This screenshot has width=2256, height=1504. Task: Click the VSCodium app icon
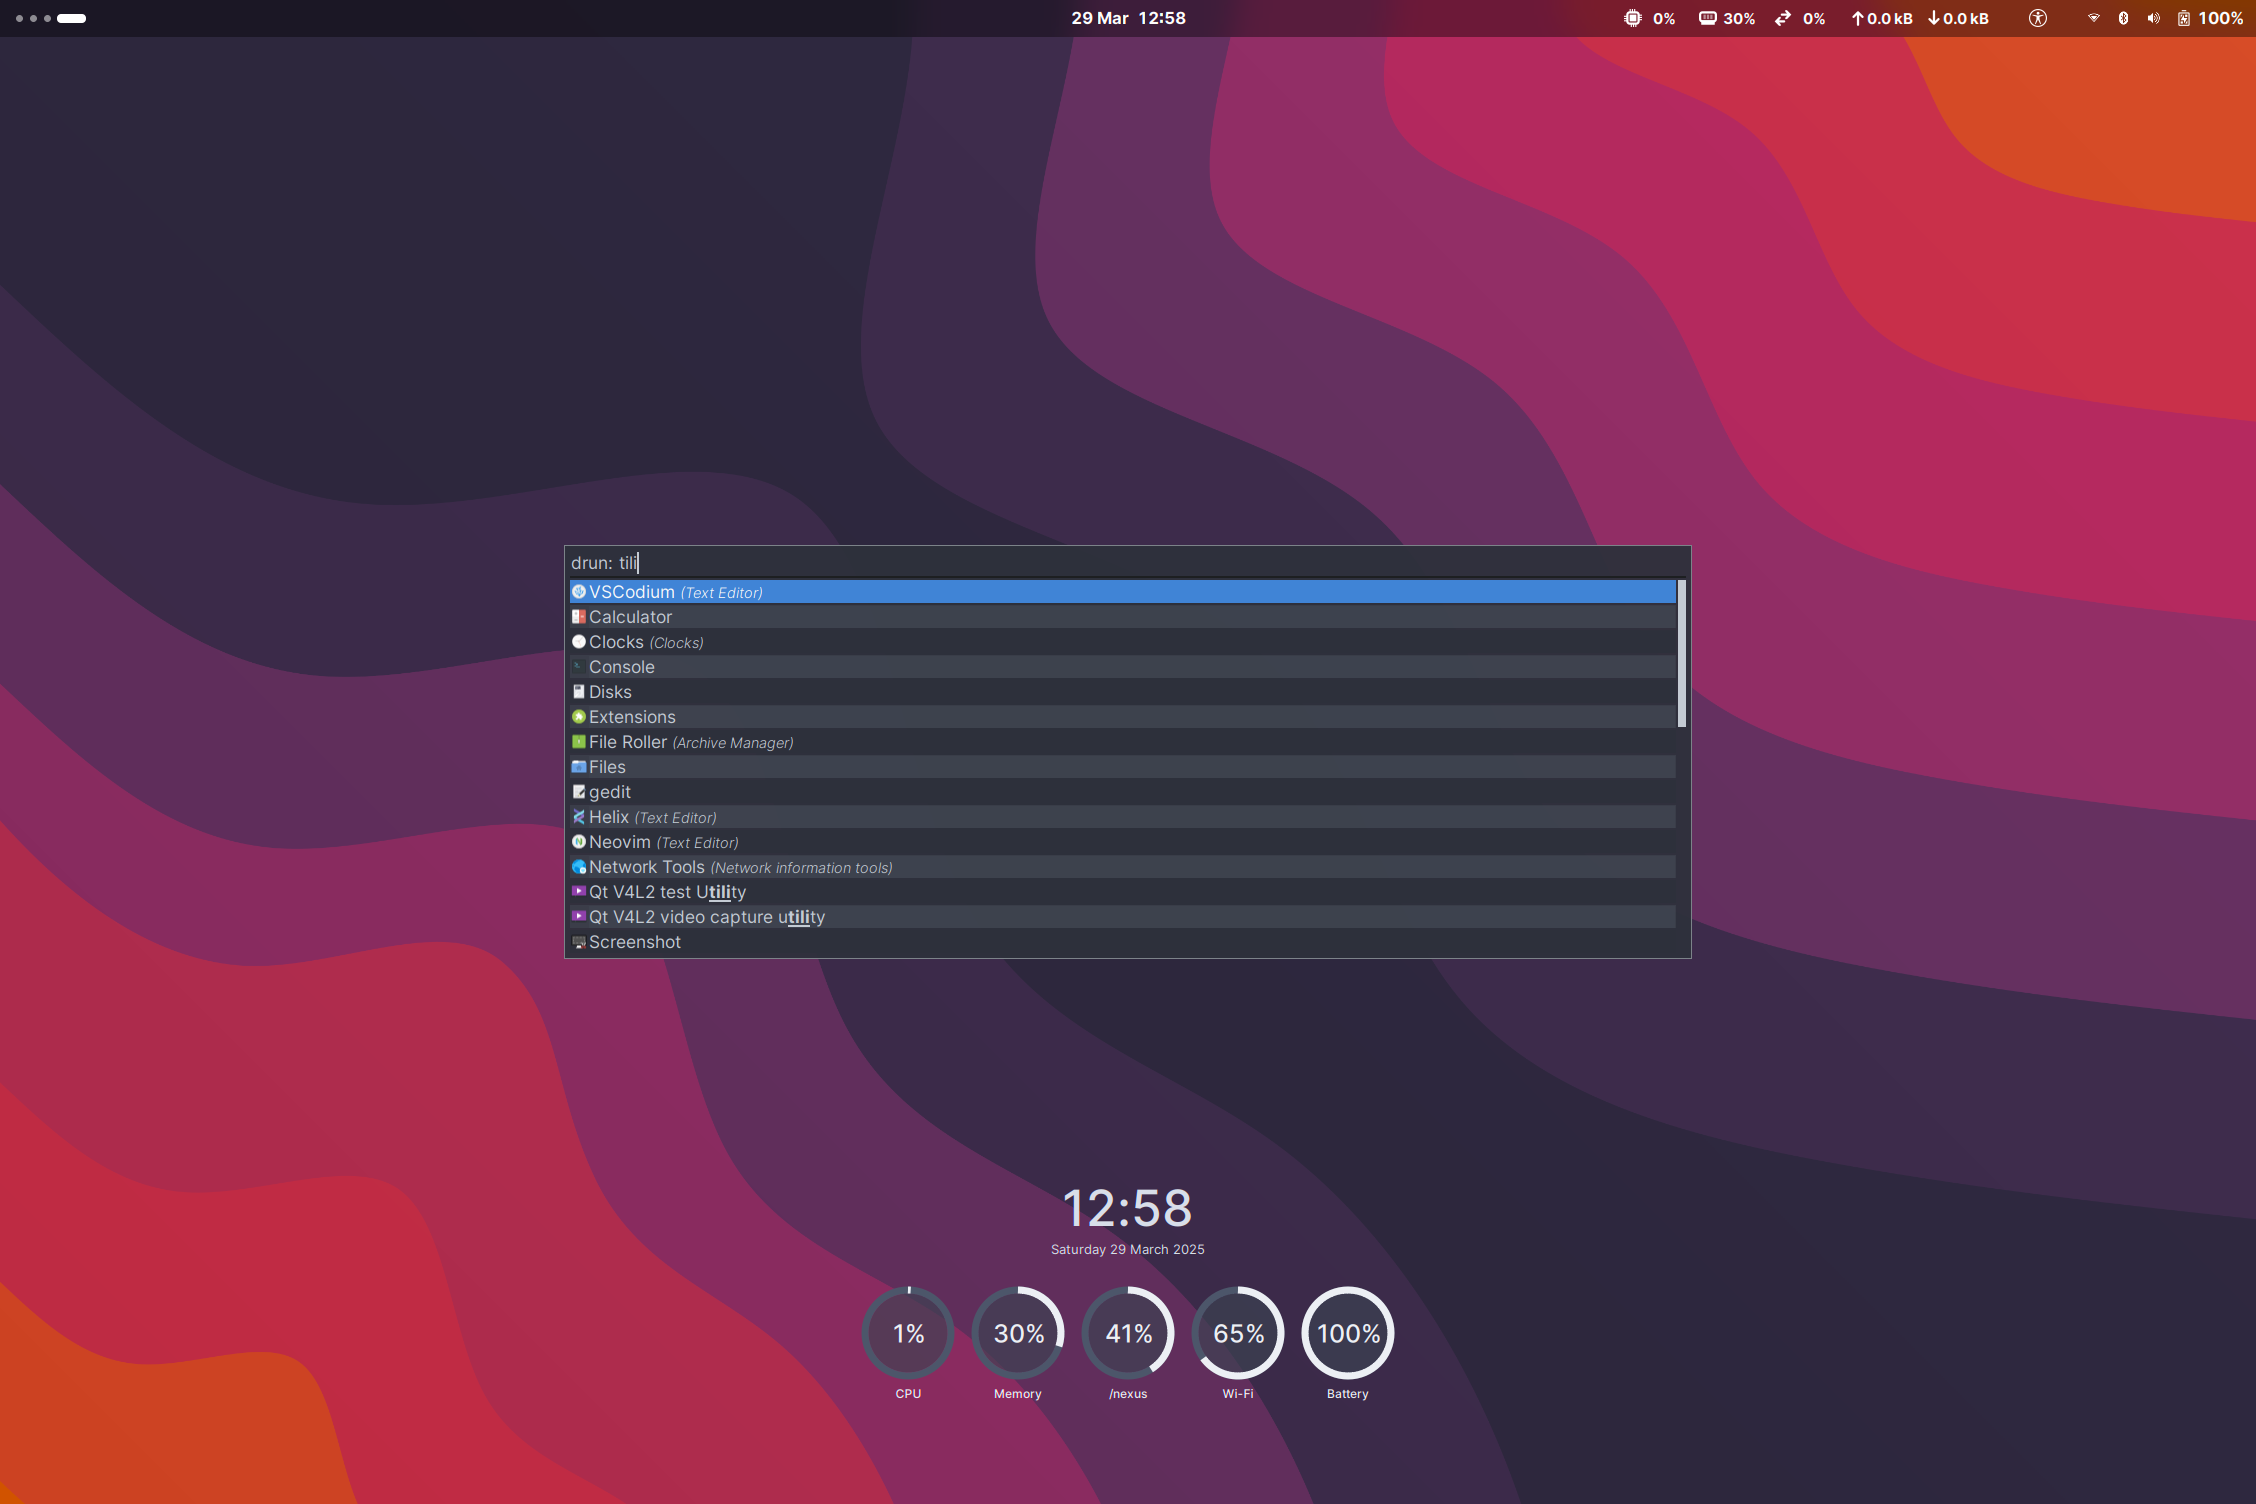[579, 592]
